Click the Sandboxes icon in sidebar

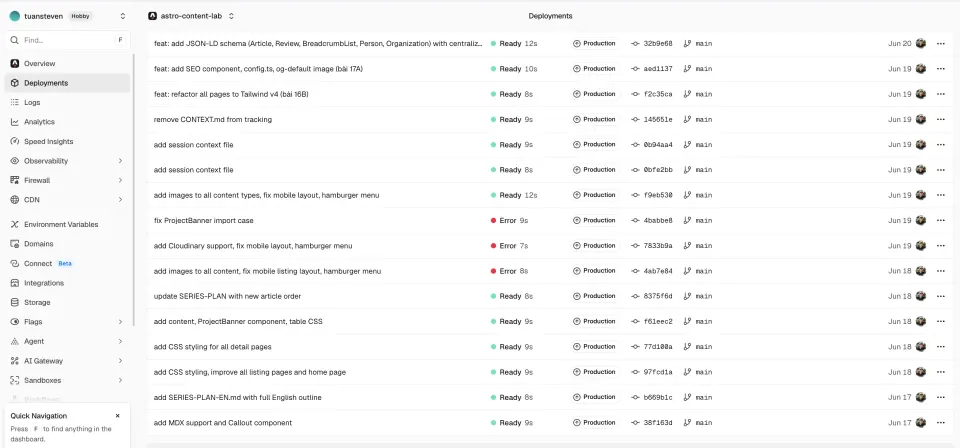pos(15,380)
